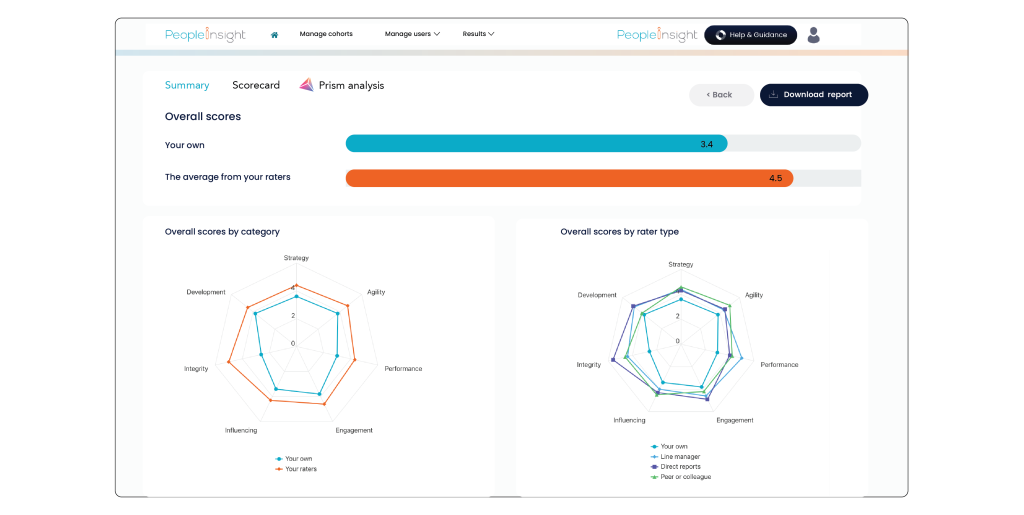Click Agility label on rater type chart
The height and width of the screenshot is (515, 1024).
point(754,295)
